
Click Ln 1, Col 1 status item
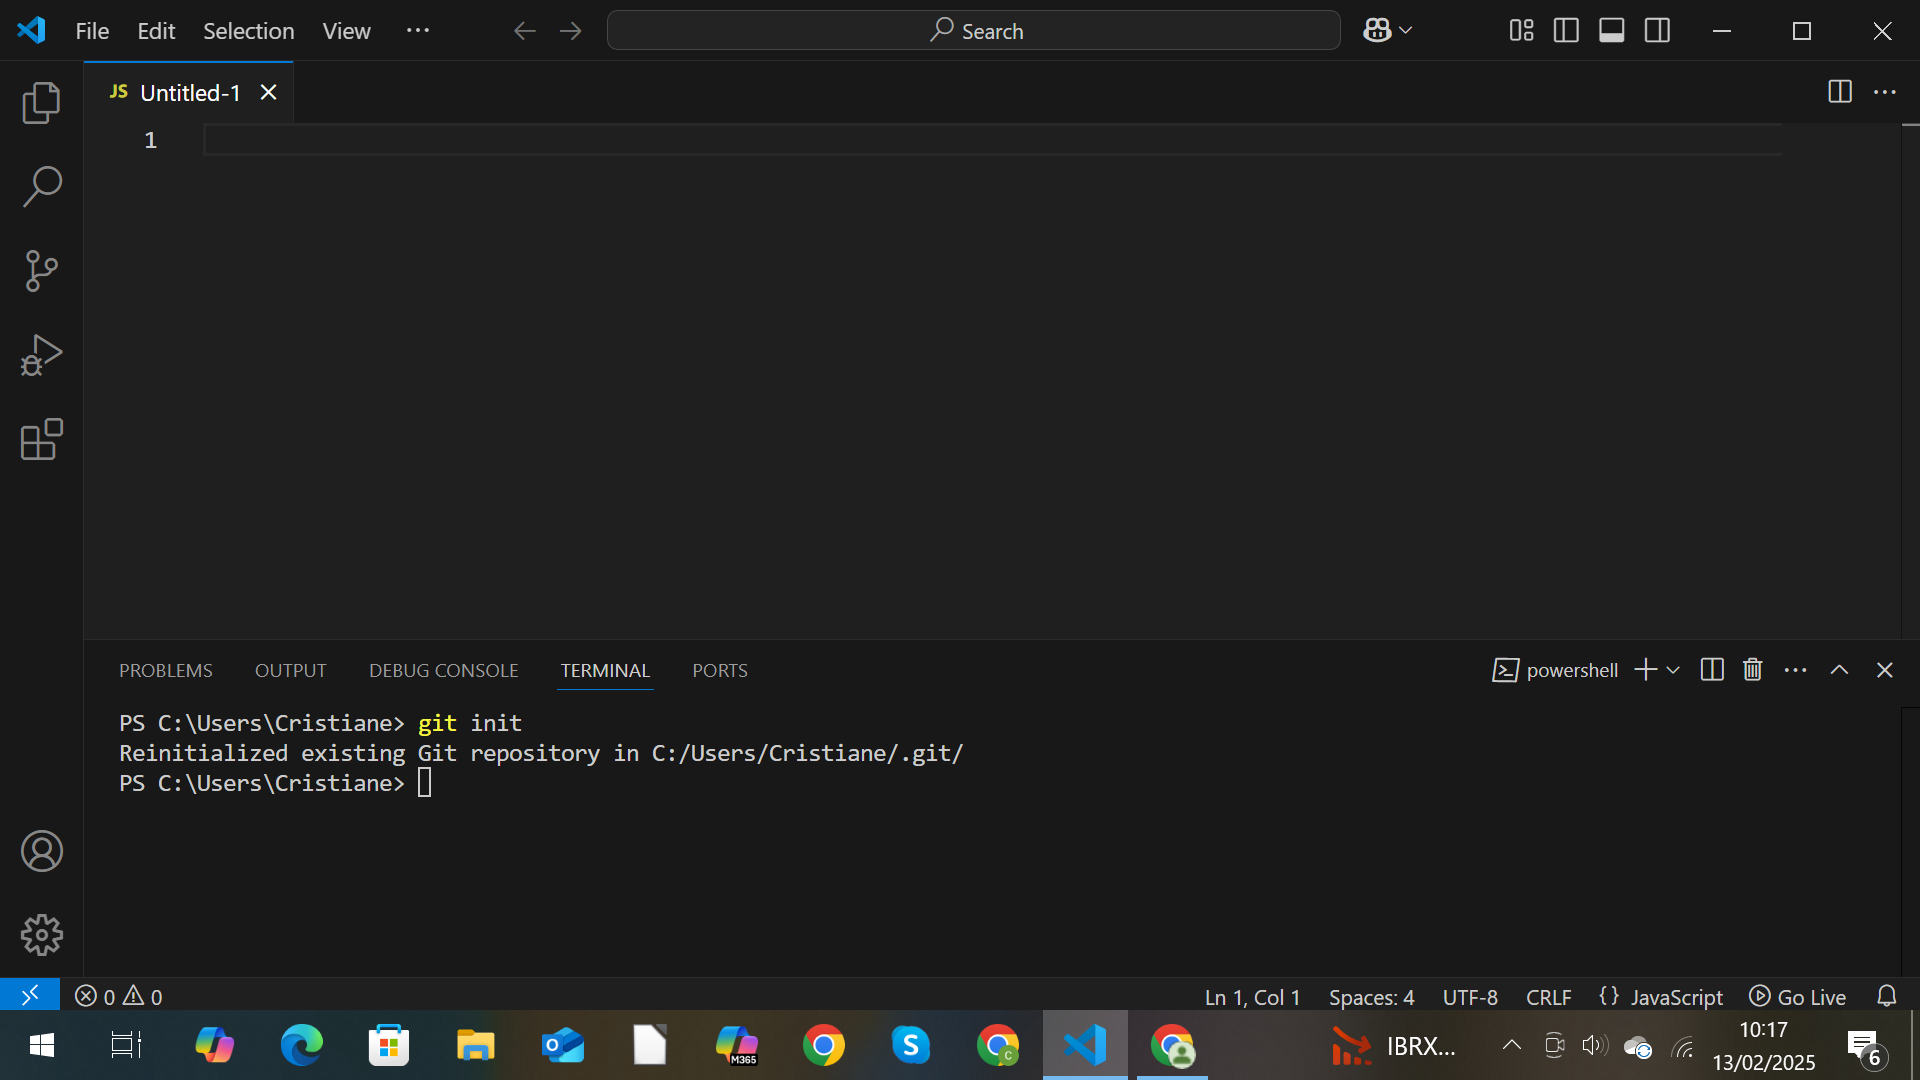point(1252,997)
